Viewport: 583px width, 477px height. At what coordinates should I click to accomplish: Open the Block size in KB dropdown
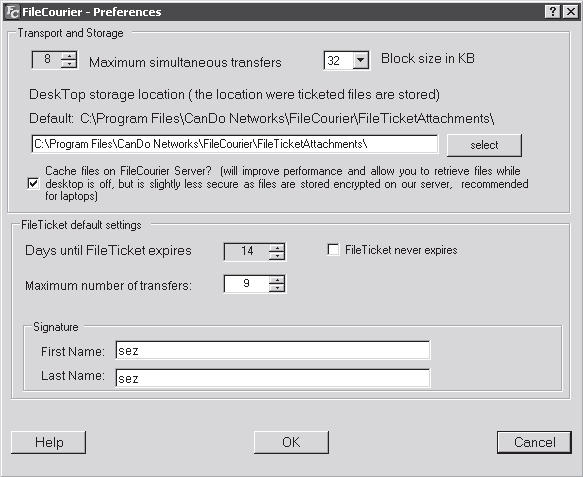coord(360,60)
